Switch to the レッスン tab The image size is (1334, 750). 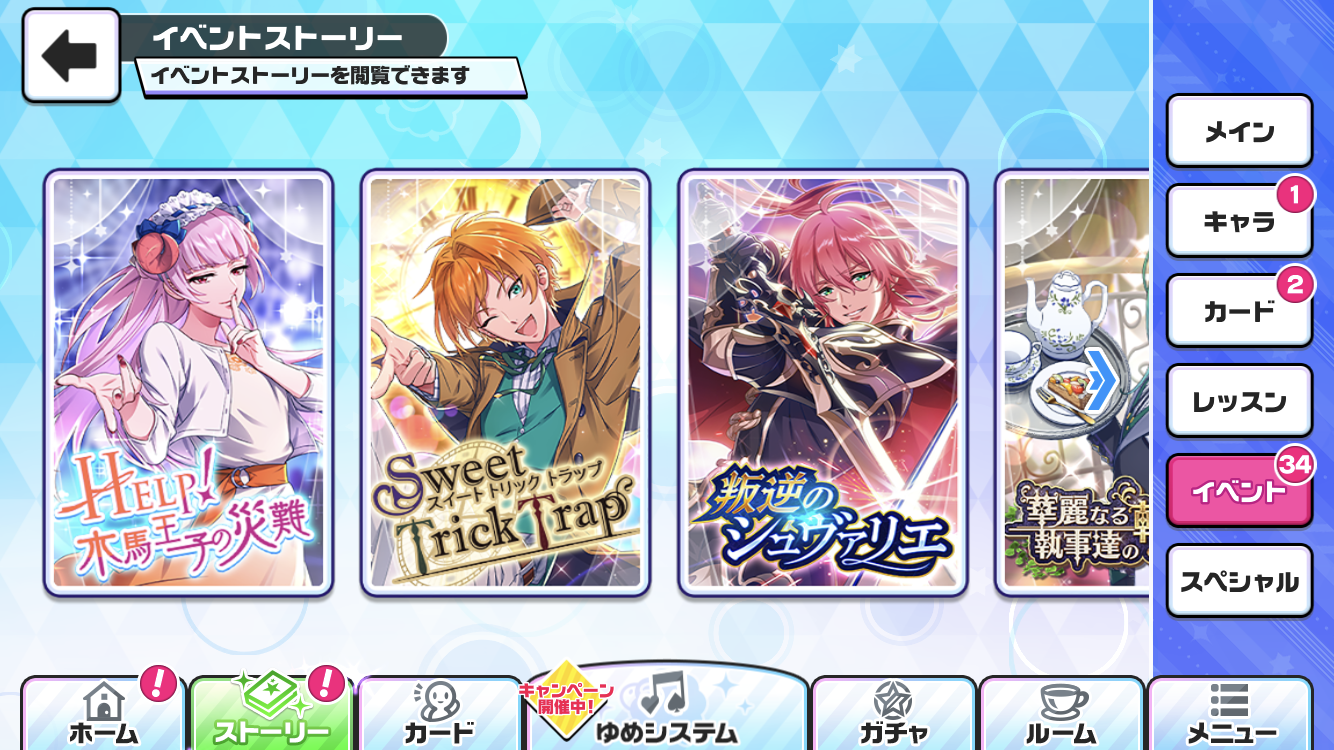[x=1239, y=401]
